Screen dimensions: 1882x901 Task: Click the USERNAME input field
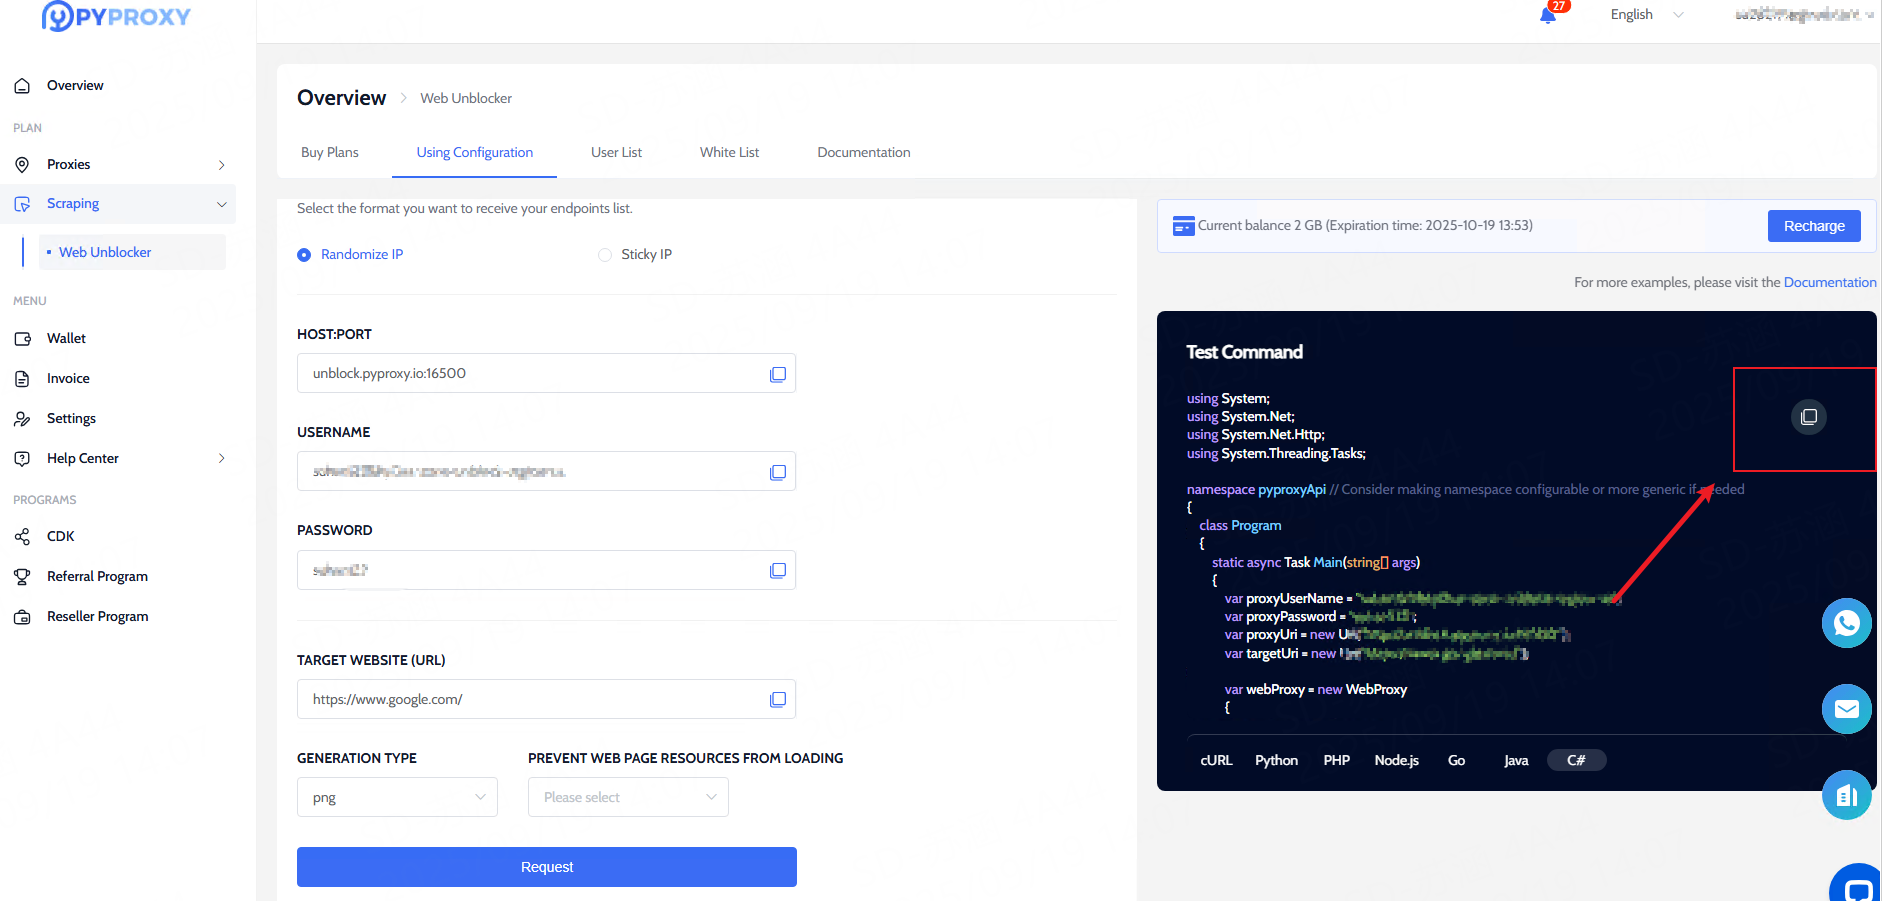click(546, 471)
